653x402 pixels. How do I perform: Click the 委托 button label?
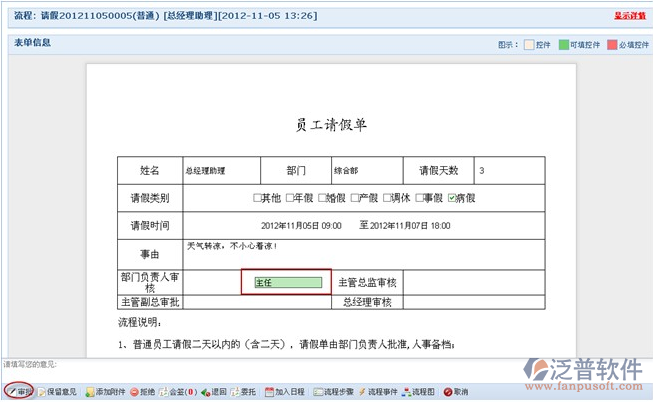(x=248, y=392)
